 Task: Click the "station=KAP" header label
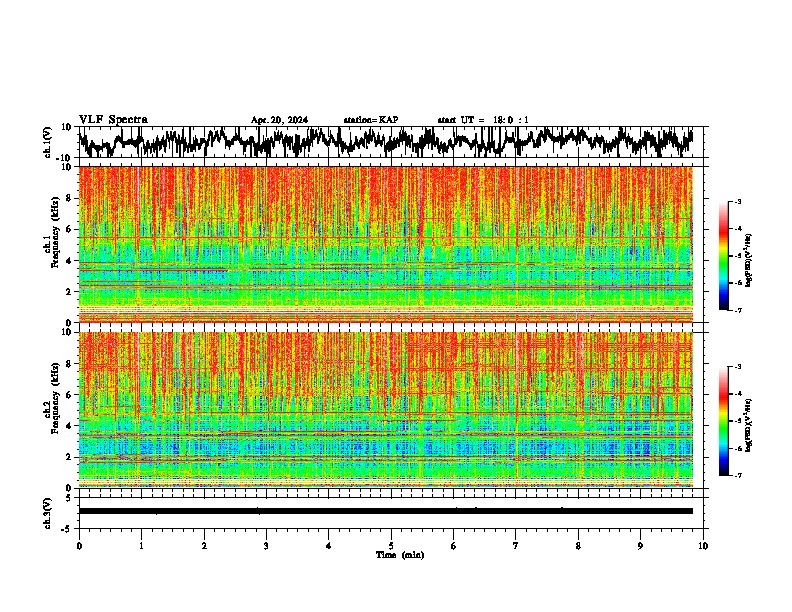371,120
